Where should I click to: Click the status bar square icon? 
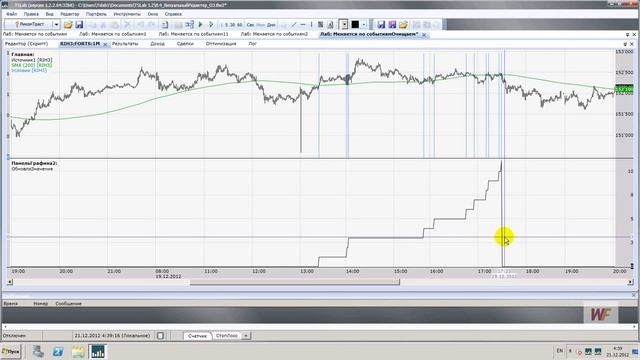(x=160, y=336)
